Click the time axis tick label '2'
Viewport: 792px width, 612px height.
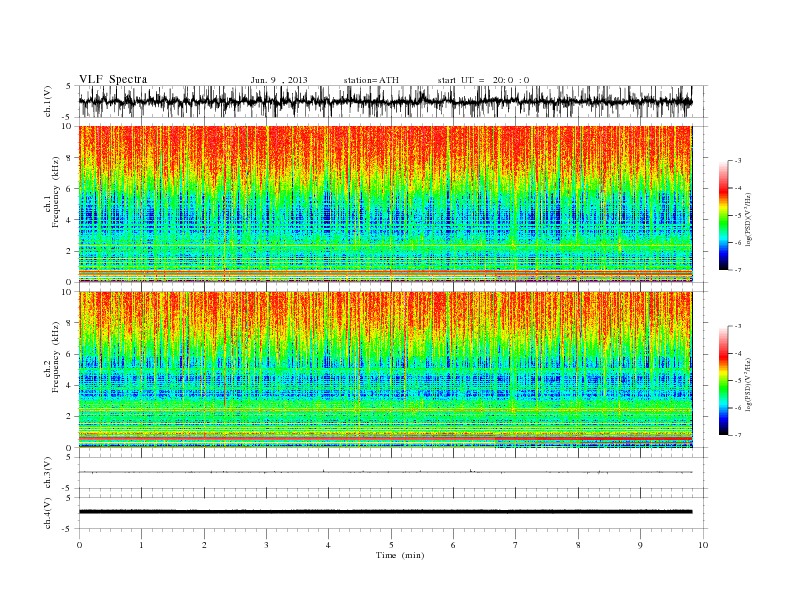[x=204, y=545]
